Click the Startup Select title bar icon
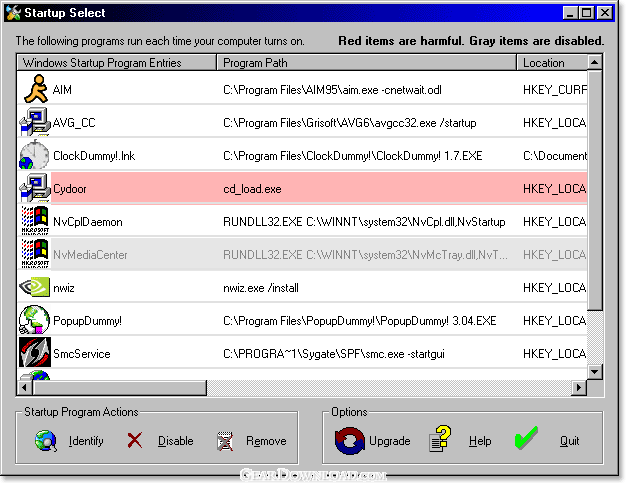626x483 pixels. coord(13,13)
